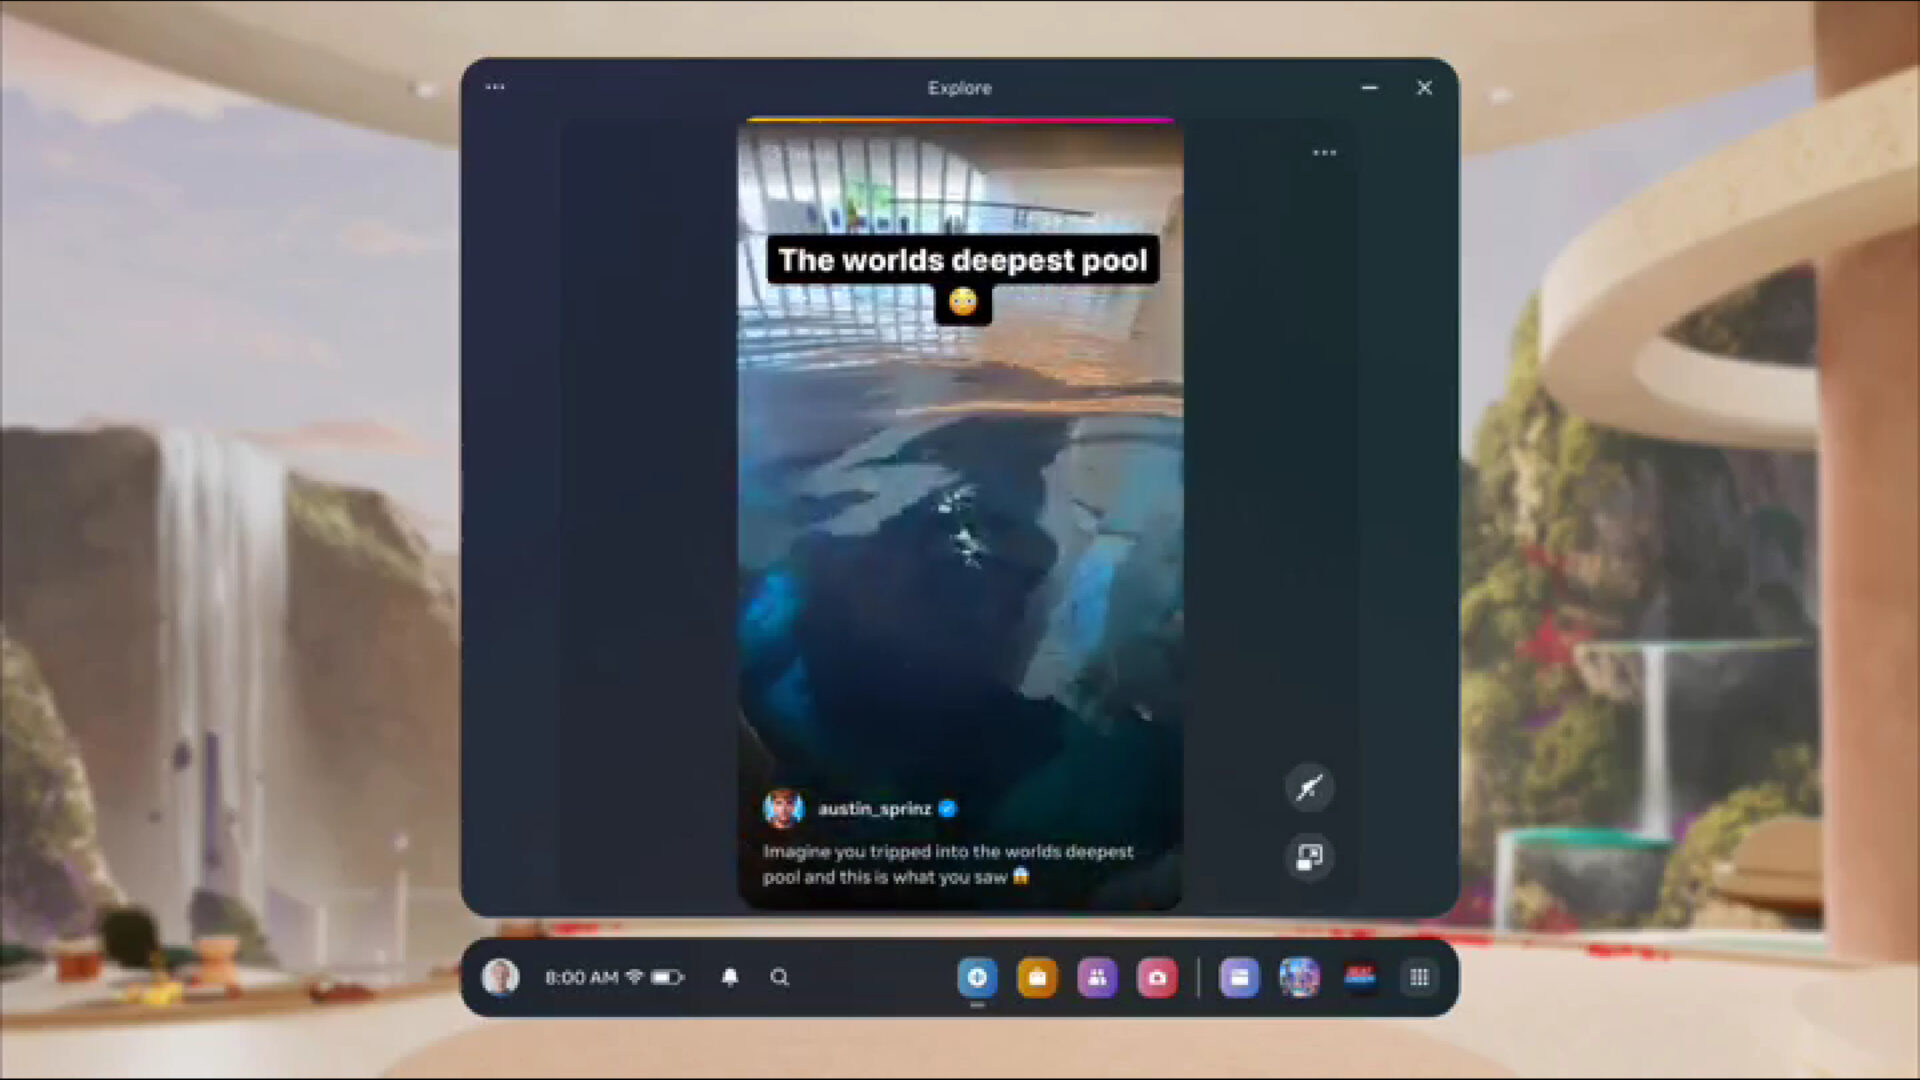Open the purple People app
The image size is (1920, 1080).
coord(1097,977)
